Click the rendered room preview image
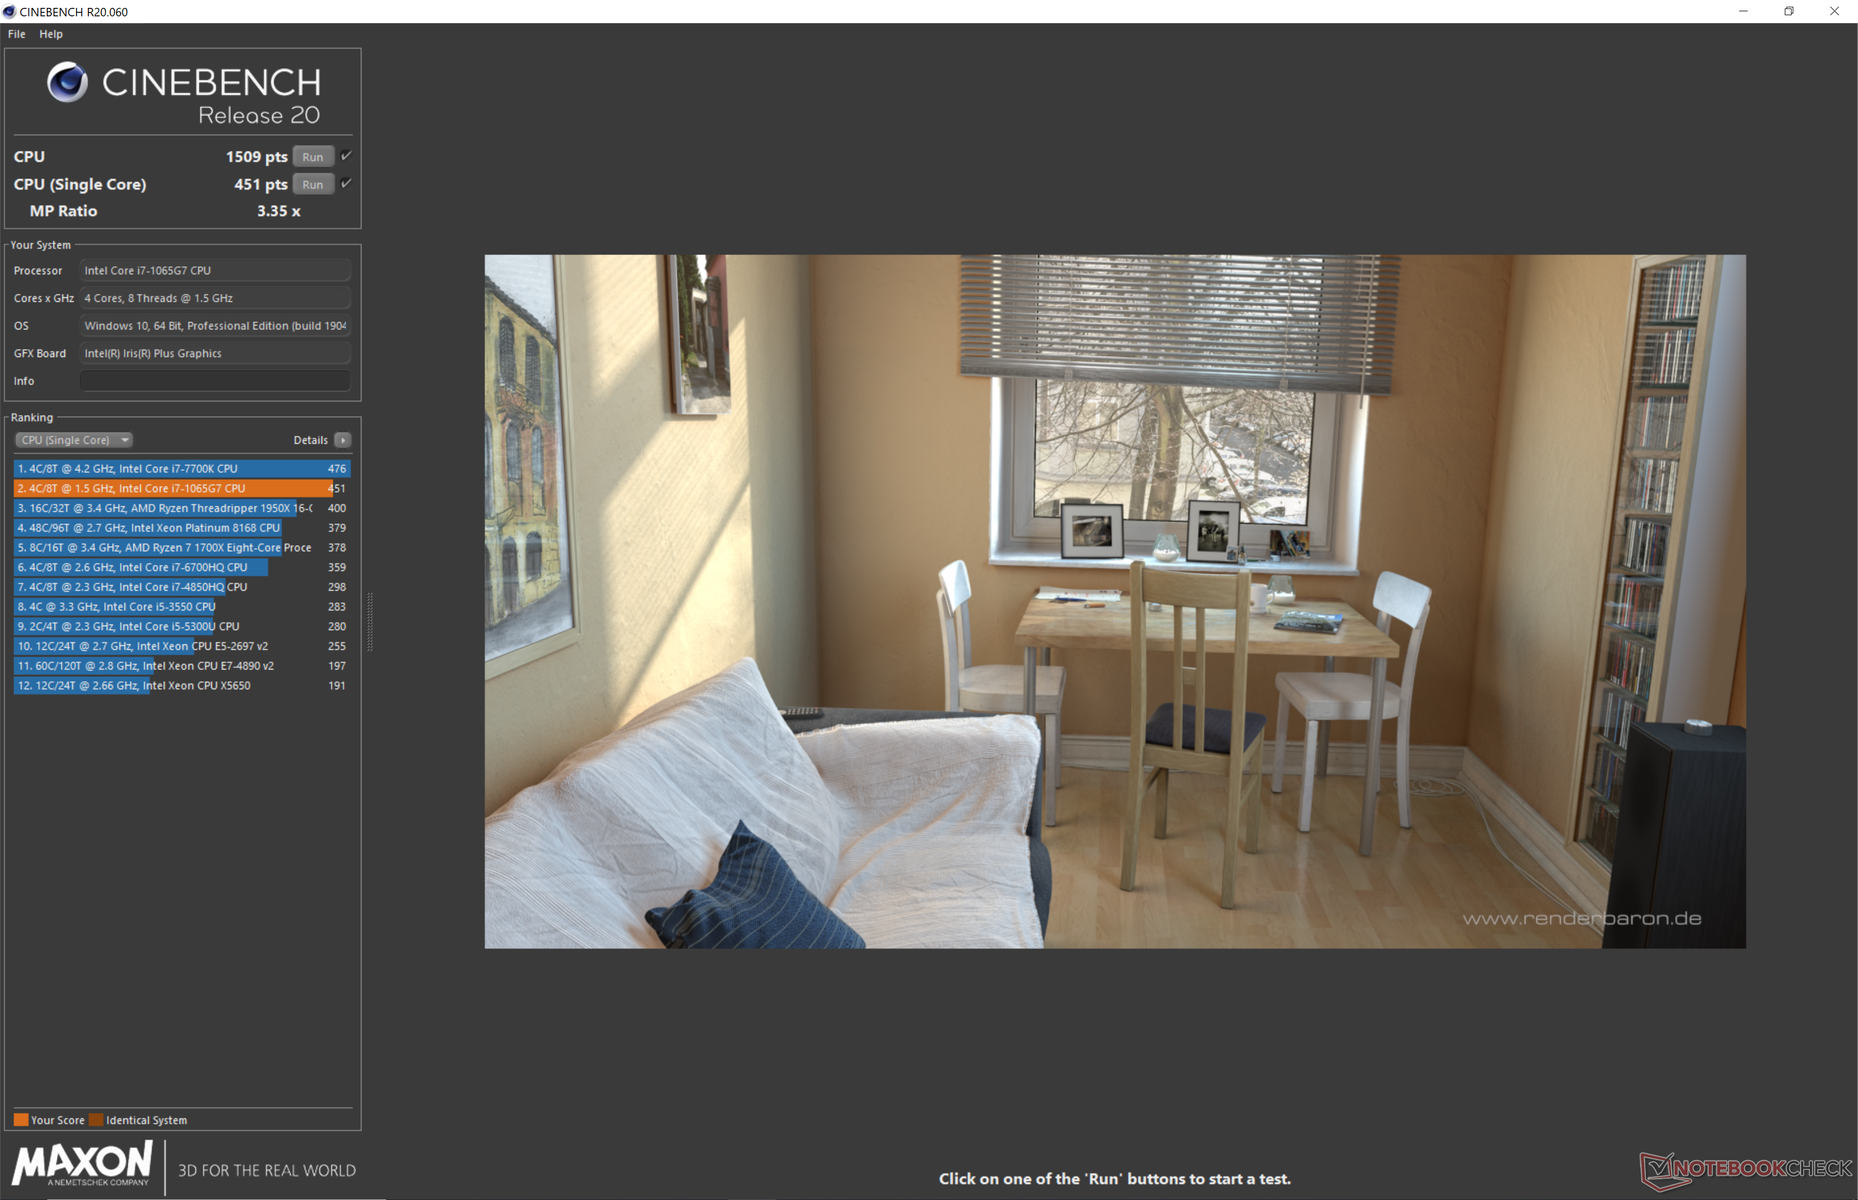This screenshot has height=1200, width=1858. 1115,601
